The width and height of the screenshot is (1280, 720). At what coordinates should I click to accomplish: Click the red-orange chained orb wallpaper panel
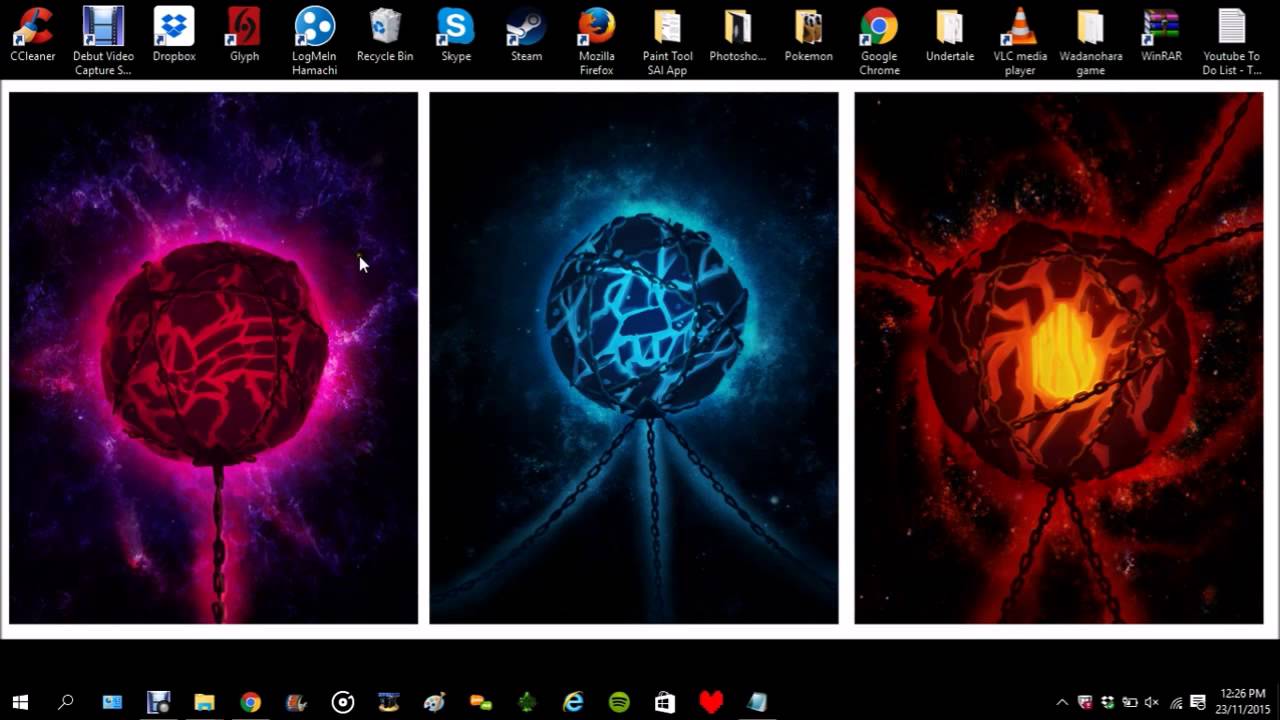click(1059, 358)
